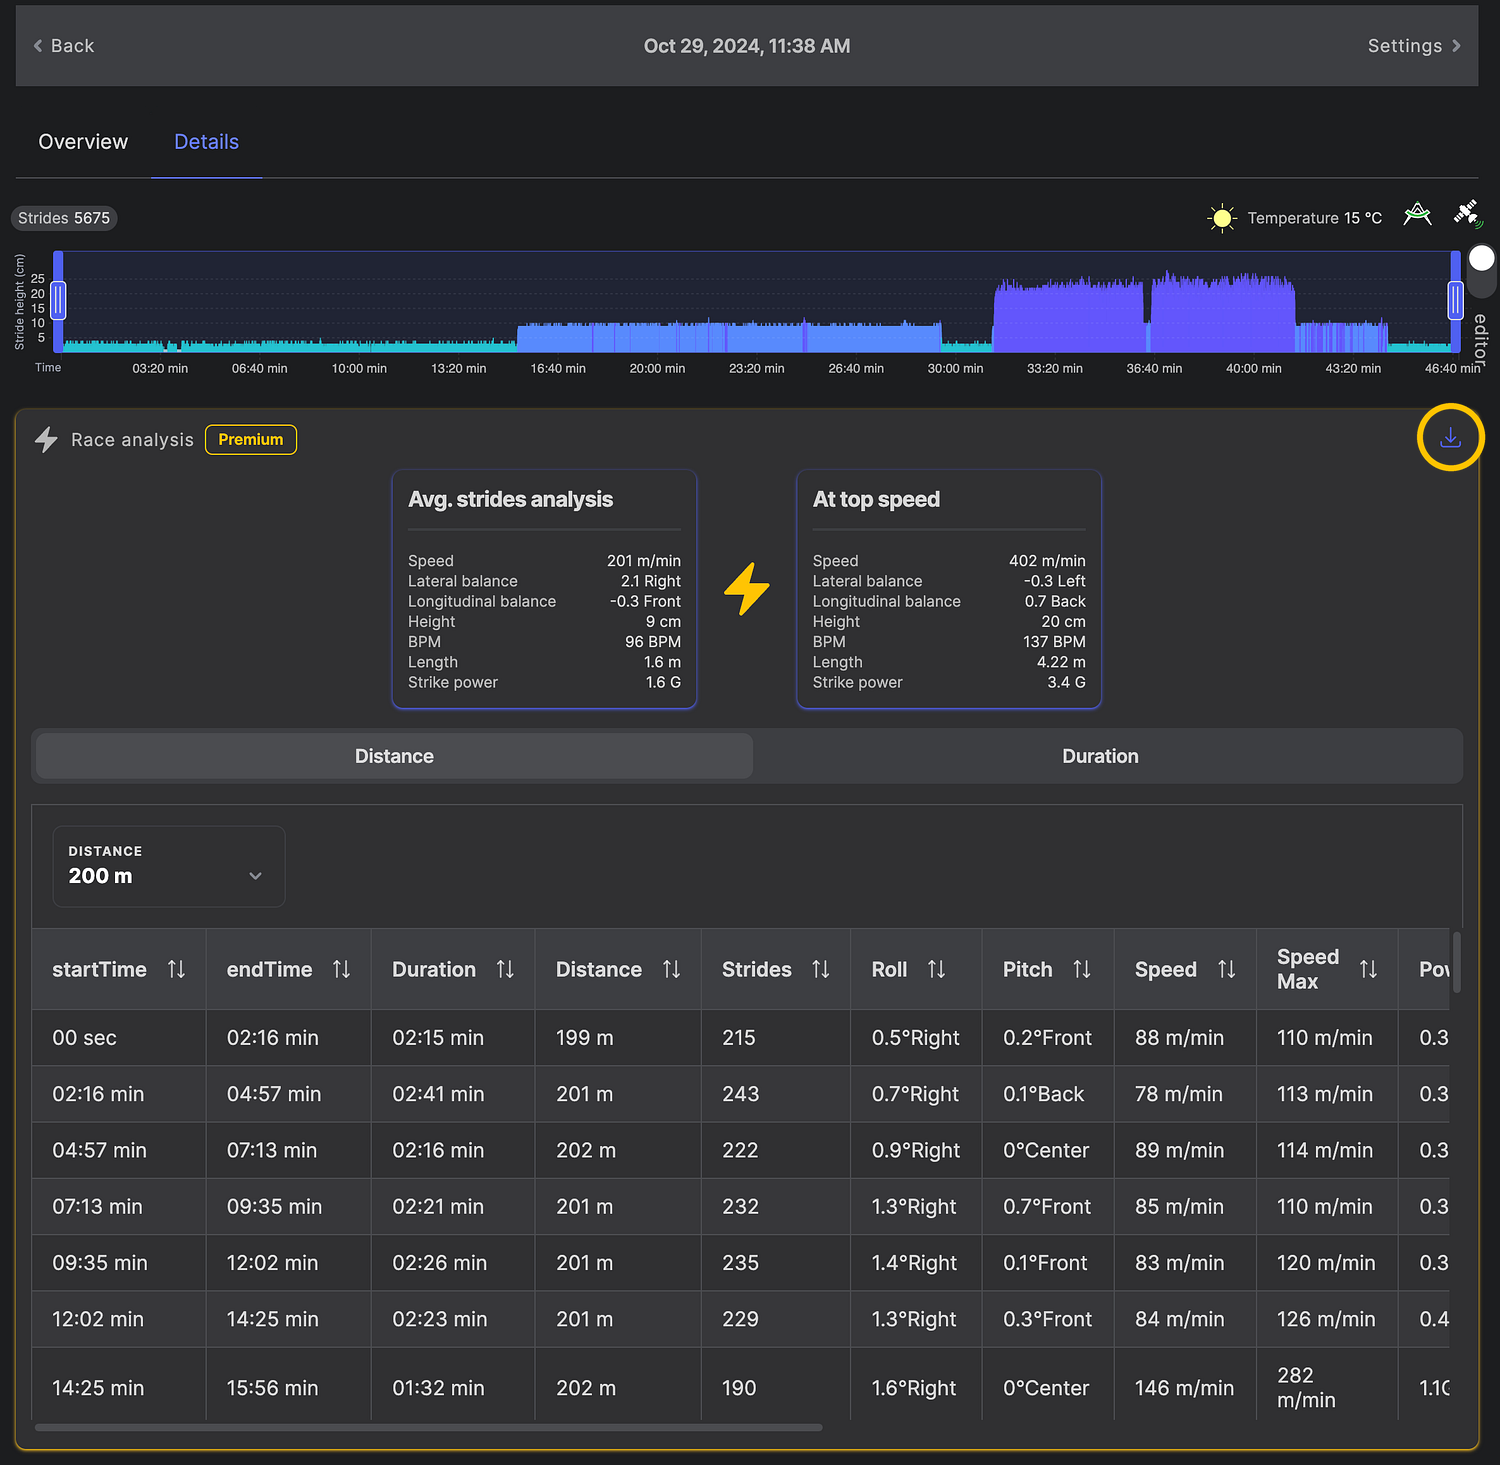Image resolution: width=1500 pixels, height=1465 pixels.
Task: Click the horse track icon near temperature
Action: (x=1417, y=214)
